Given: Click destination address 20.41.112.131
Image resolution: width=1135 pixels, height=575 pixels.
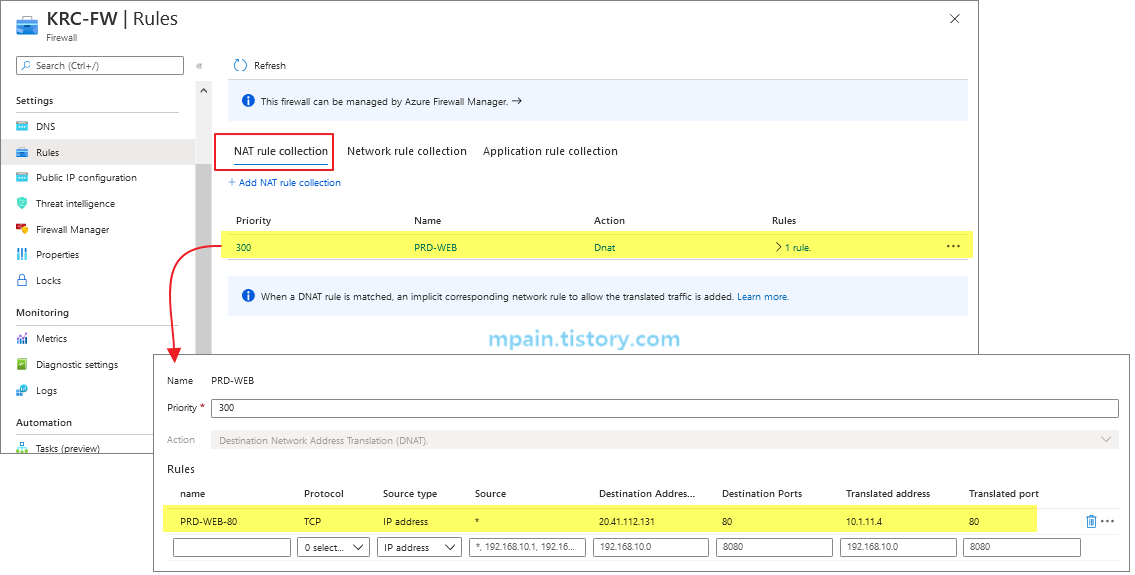Looking at the screenshot, I should [x=628, y=522].
